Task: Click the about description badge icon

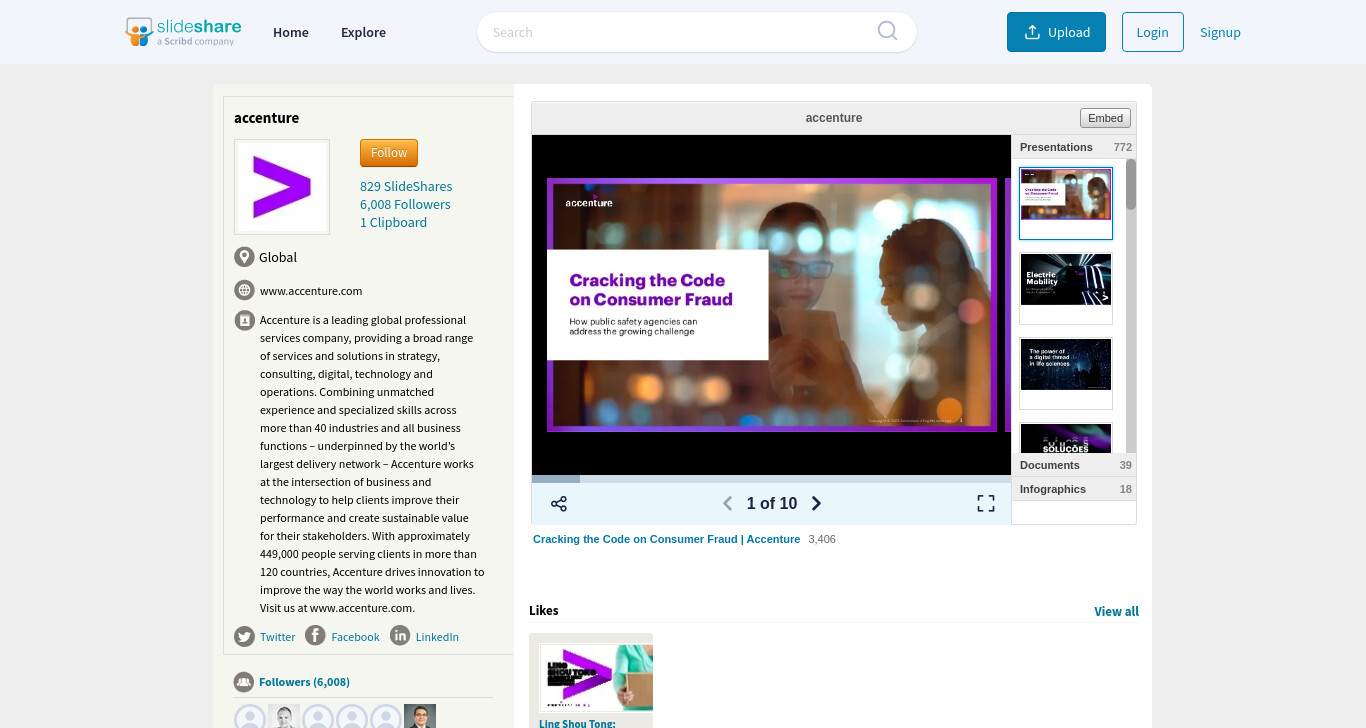Action: [x=244, y=320]
